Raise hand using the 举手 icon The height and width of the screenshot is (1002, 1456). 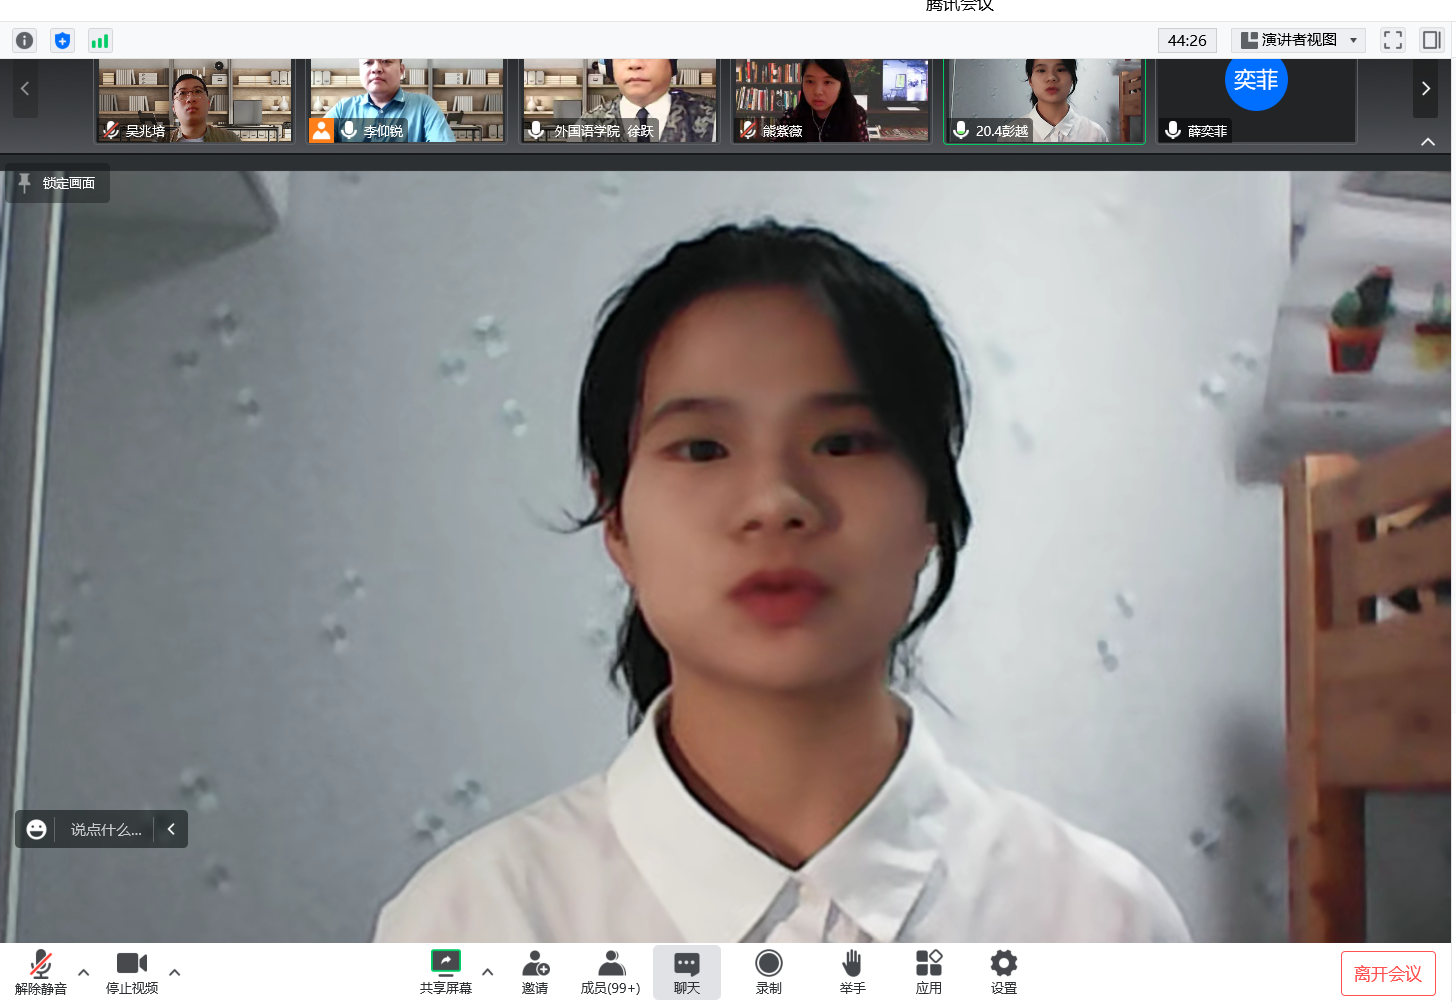852,971
